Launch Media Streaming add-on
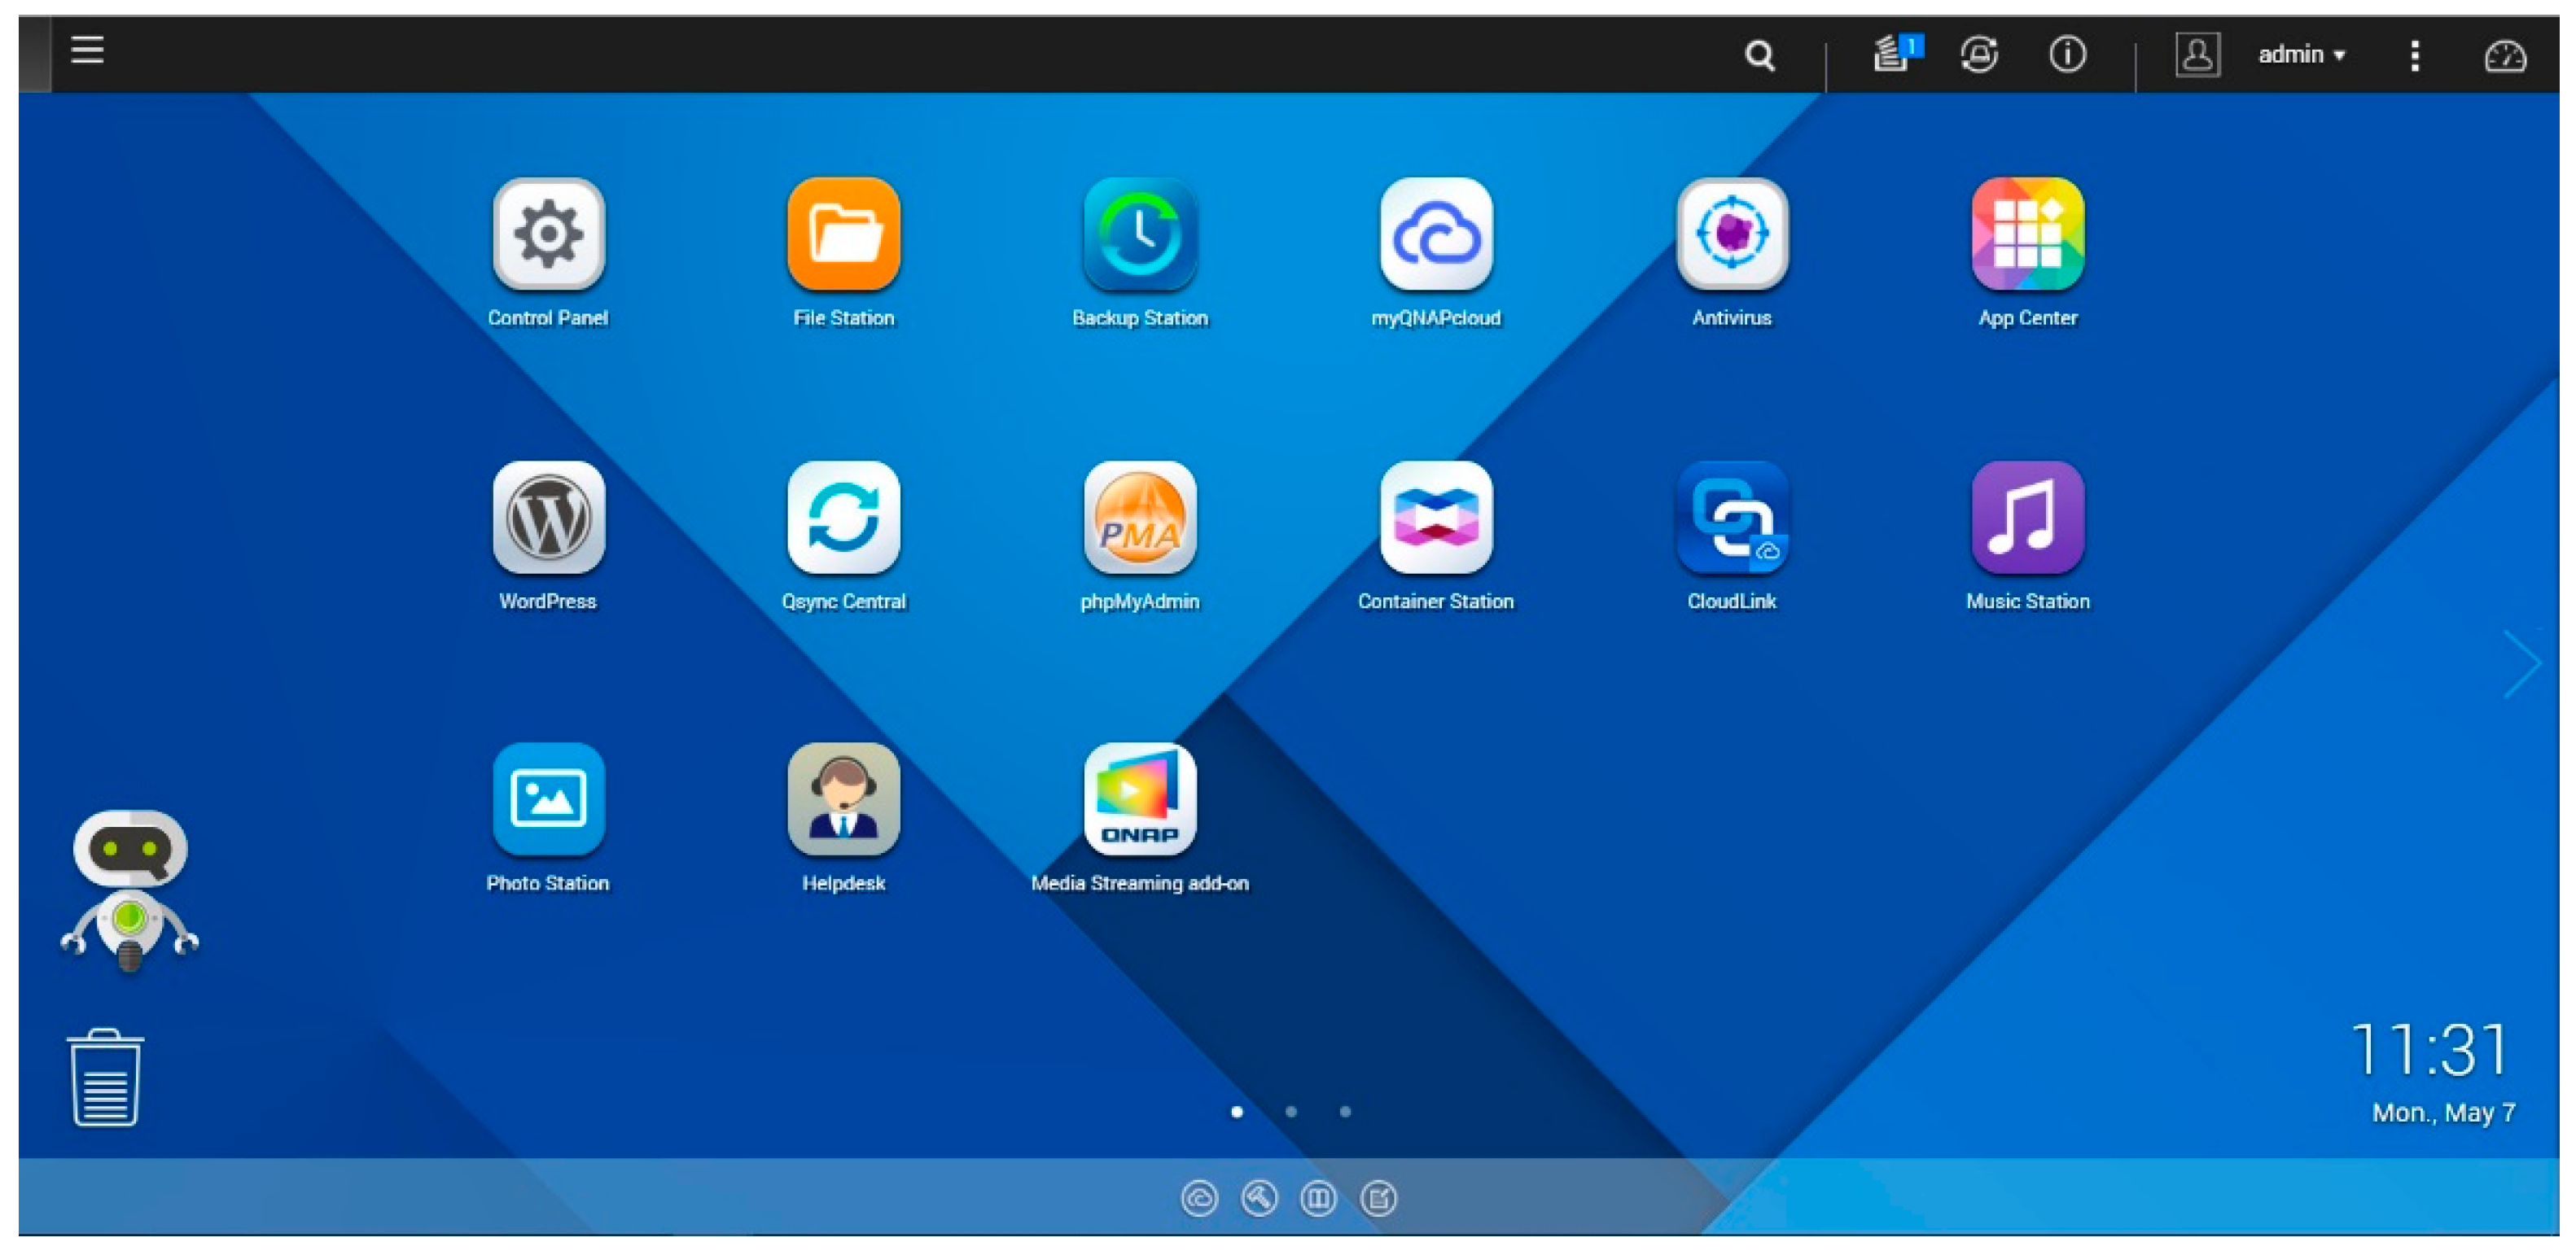This screenshot has height=1255, width=2576. (x=1139, y=800)
